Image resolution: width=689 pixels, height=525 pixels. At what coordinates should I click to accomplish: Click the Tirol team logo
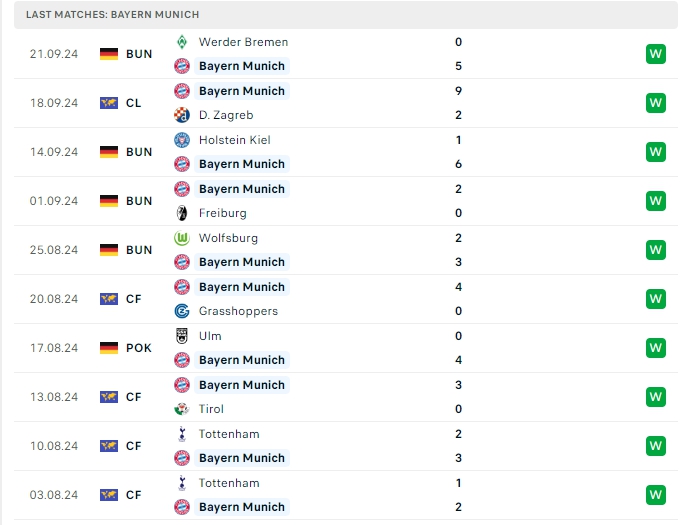tap(182, 409)
